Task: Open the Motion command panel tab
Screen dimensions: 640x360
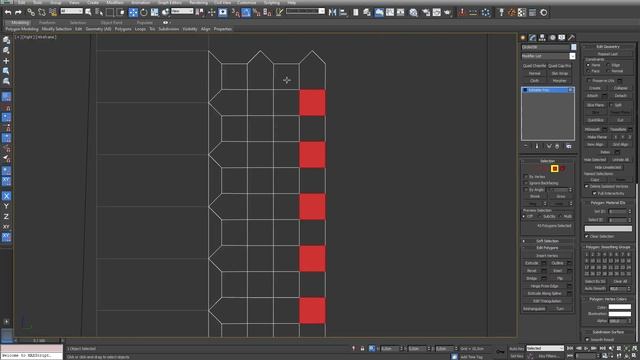Action: pyautogui.click(x=552, y=38)
